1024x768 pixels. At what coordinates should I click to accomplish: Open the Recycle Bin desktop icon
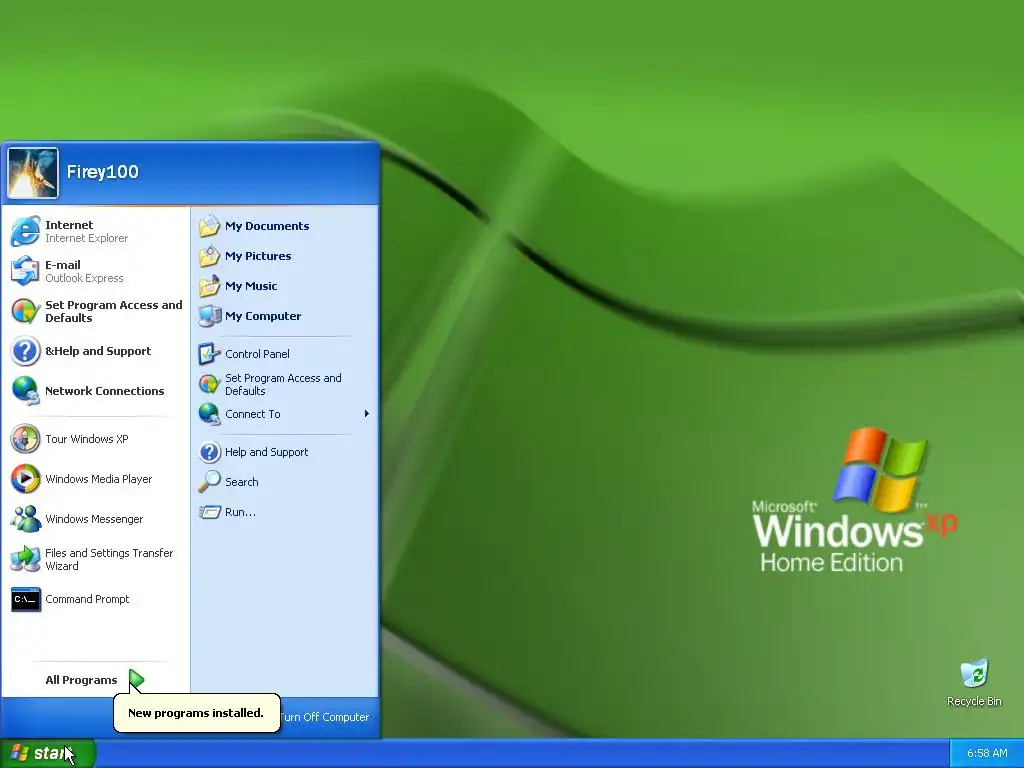tap(974, 674)
